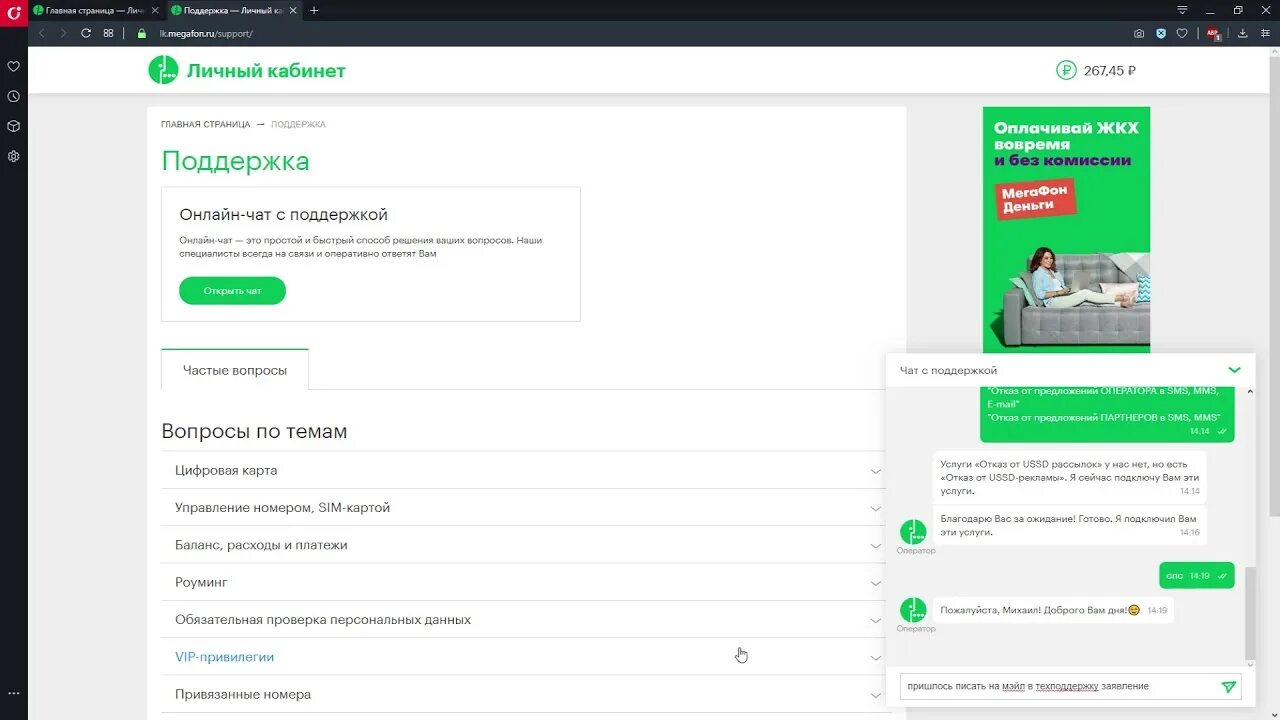
Task: Open the «Оплачивай ЖКХ» MegaFon Деньги banner
Action: click(1066, 230)
